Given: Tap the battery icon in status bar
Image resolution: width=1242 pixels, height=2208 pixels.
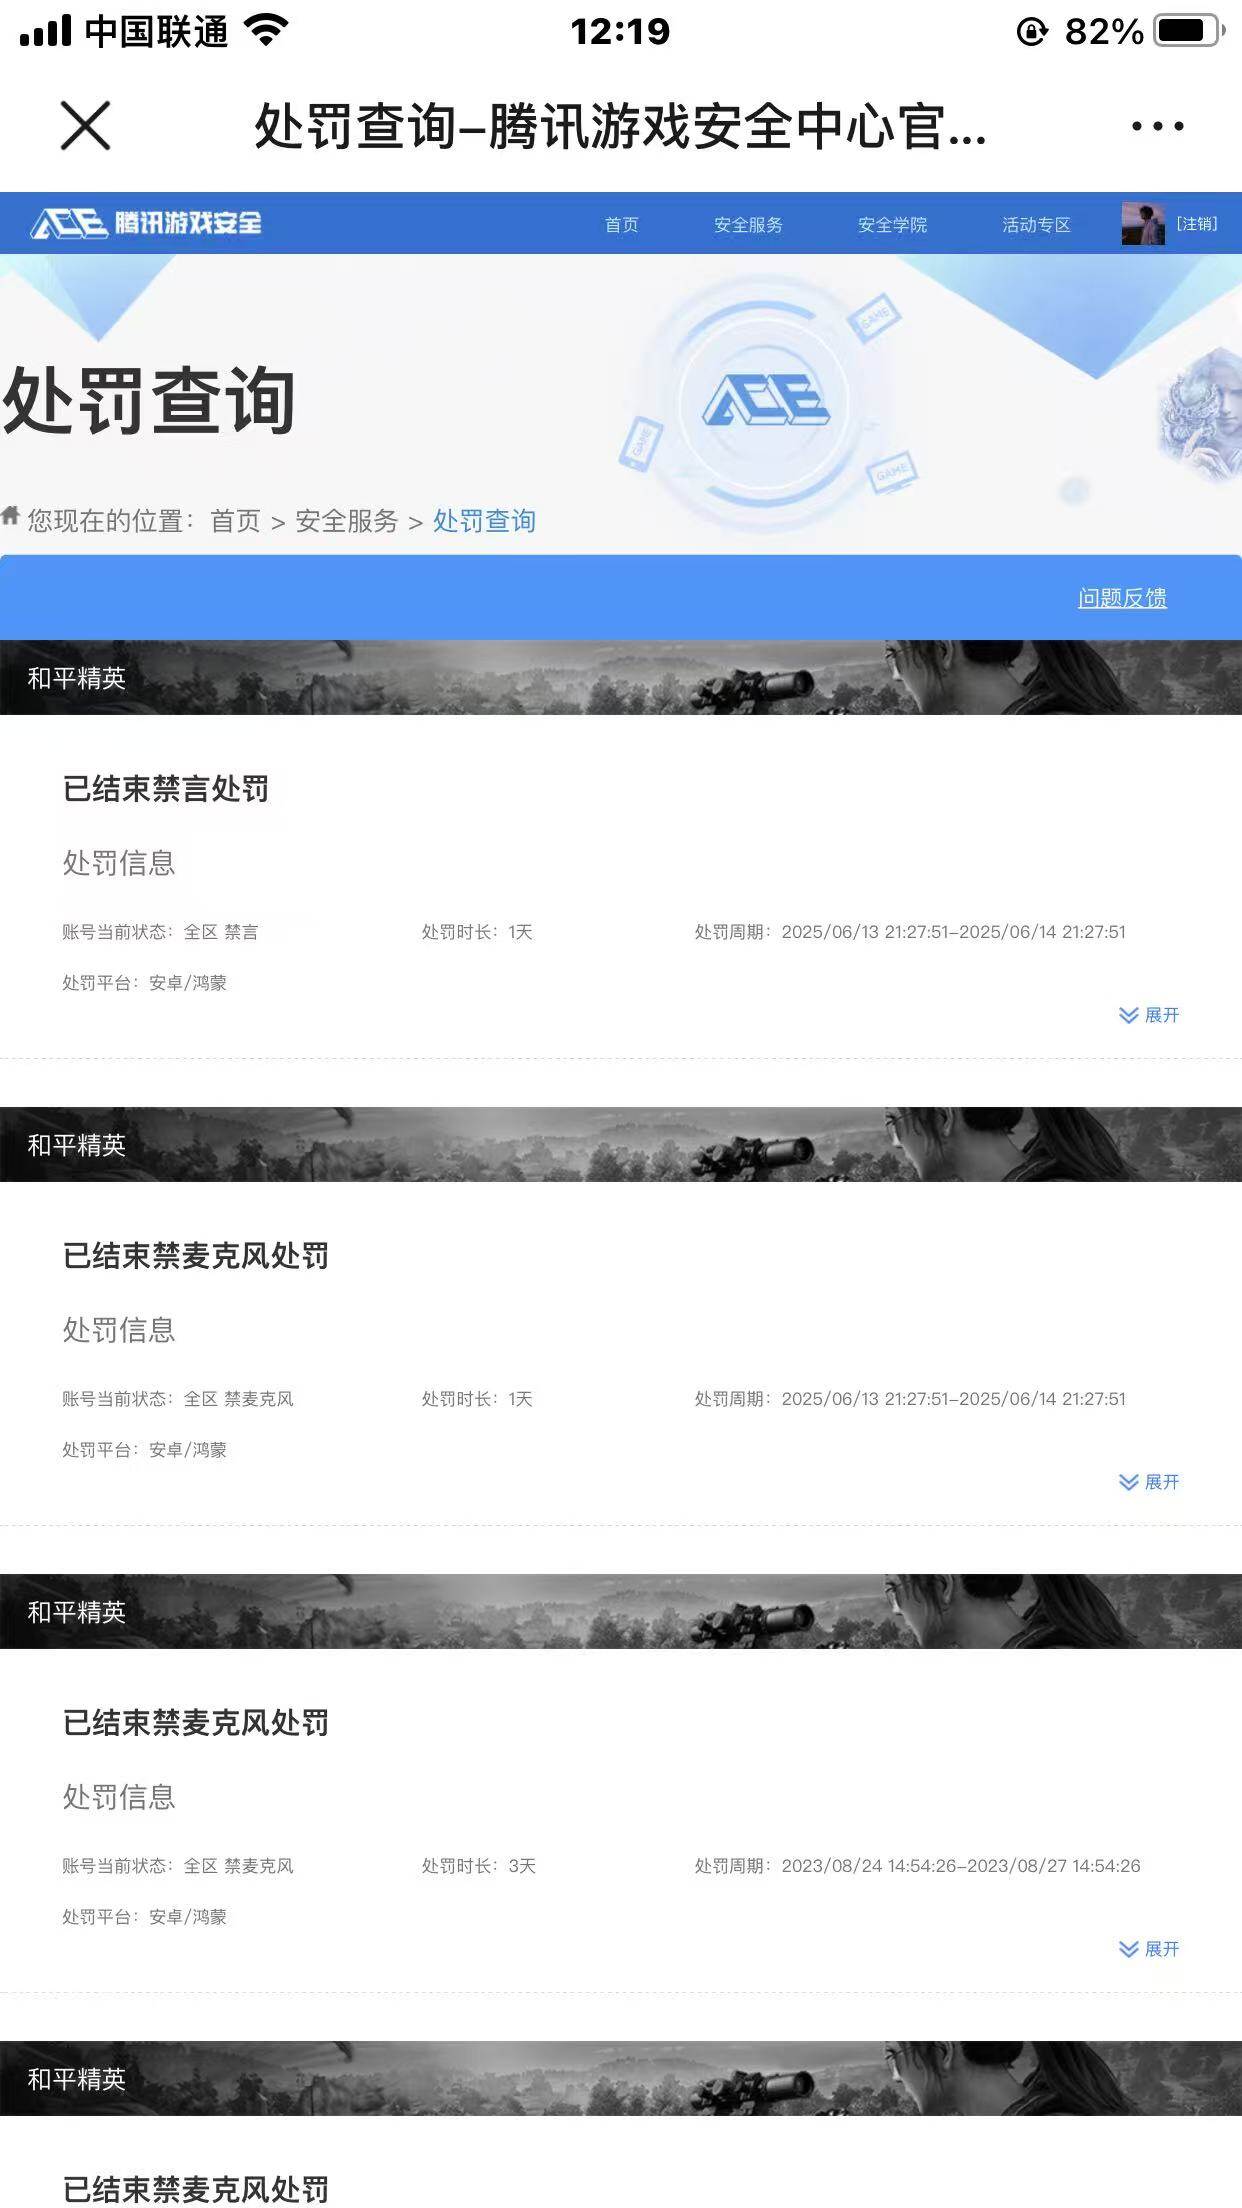Looking at the screenshot, I should (1190, 31).
